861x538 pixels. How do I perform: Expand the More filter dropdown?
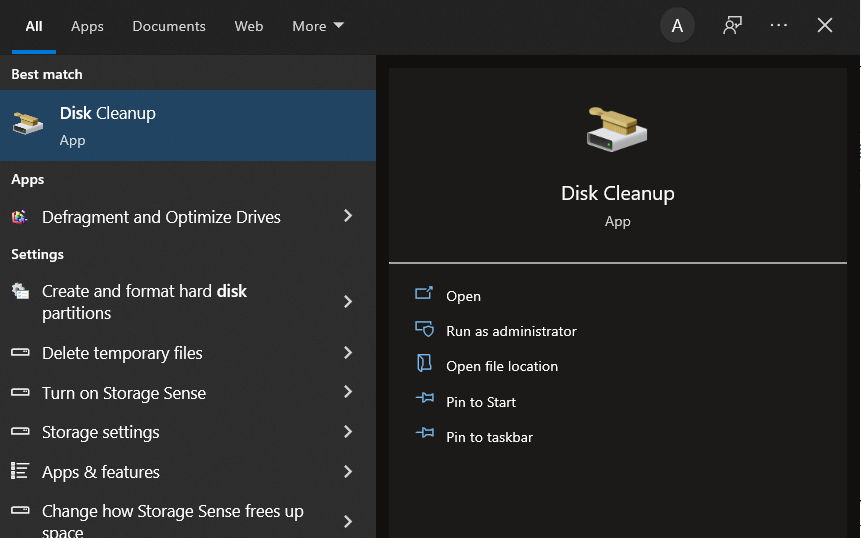pos(318,26)
